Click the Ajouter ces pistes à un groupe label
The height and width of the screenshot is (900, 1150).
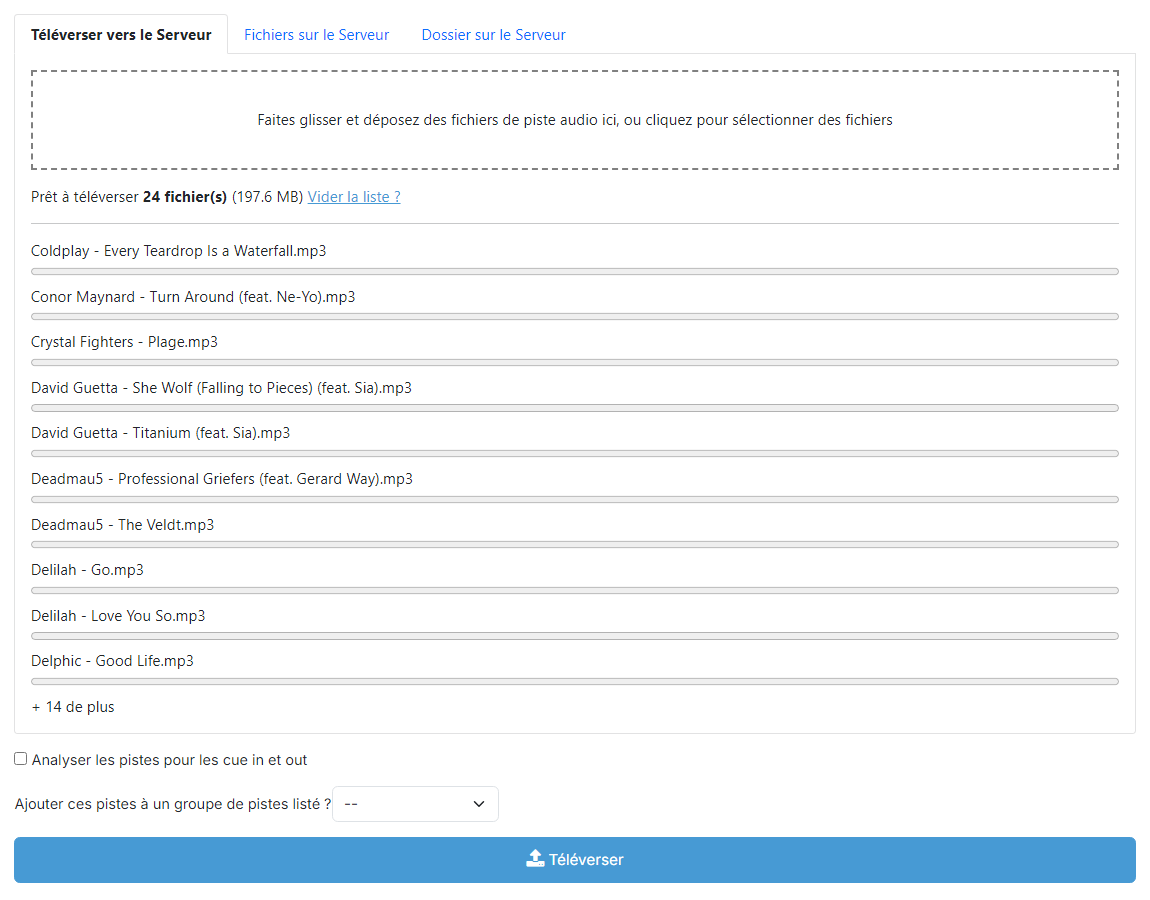point(173,804)
